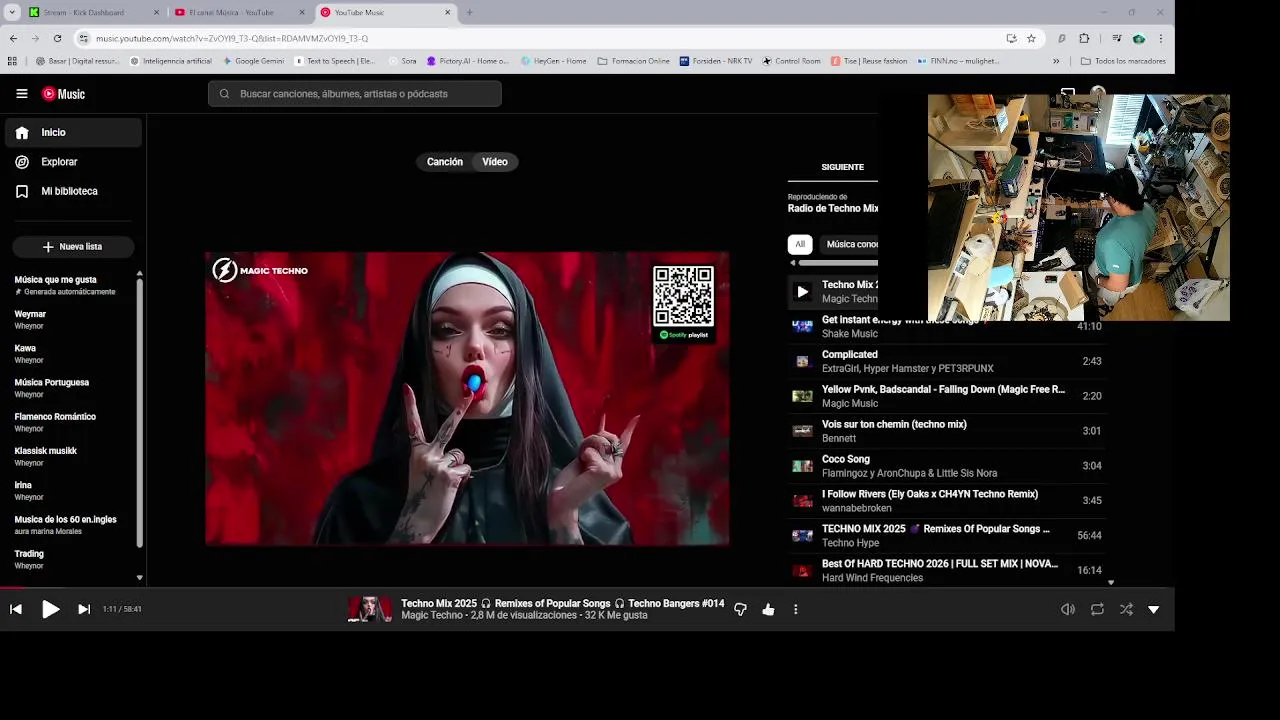Screen dimensions: 1280x720
Task: Play Coco Song in the queue
Action: (x=945, y=466)
